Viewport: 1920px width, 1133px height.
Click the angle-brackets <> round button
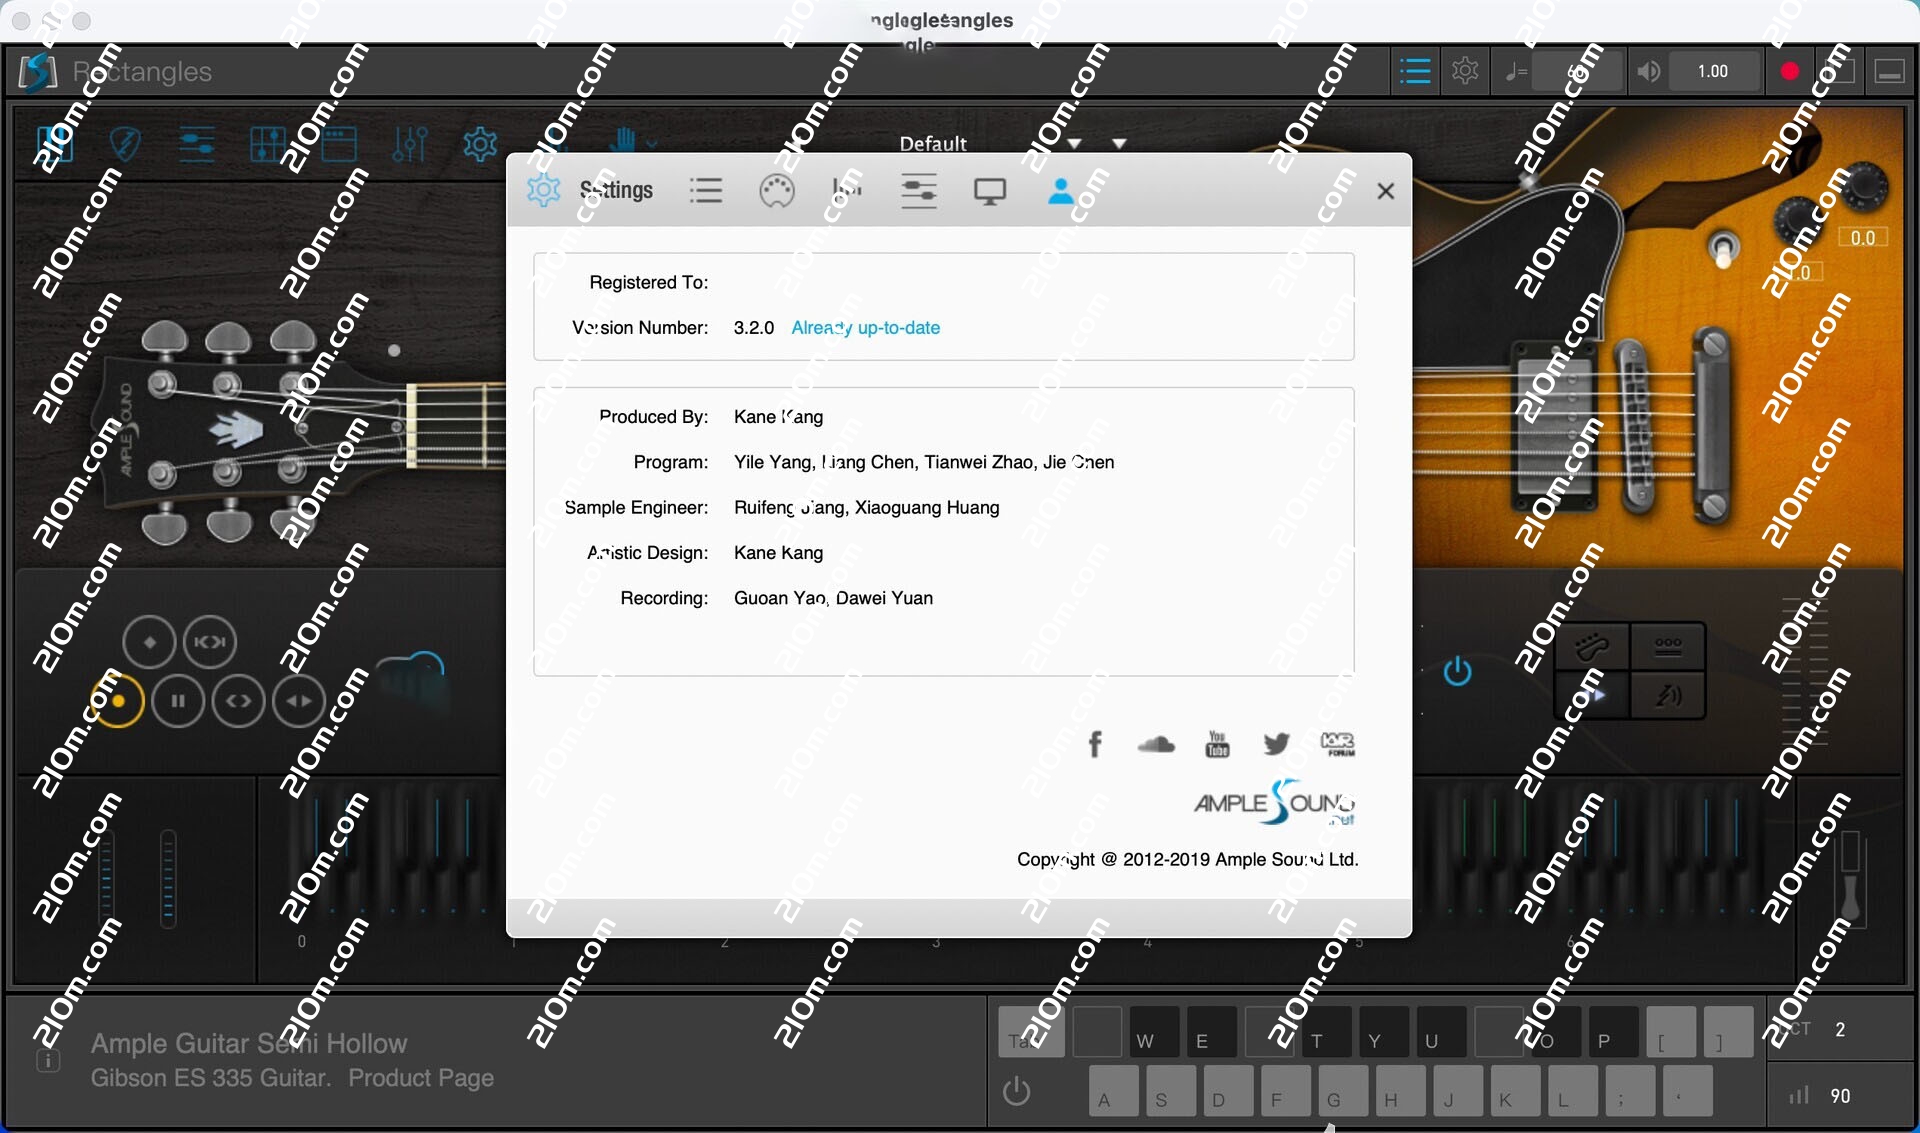[238, 701]
